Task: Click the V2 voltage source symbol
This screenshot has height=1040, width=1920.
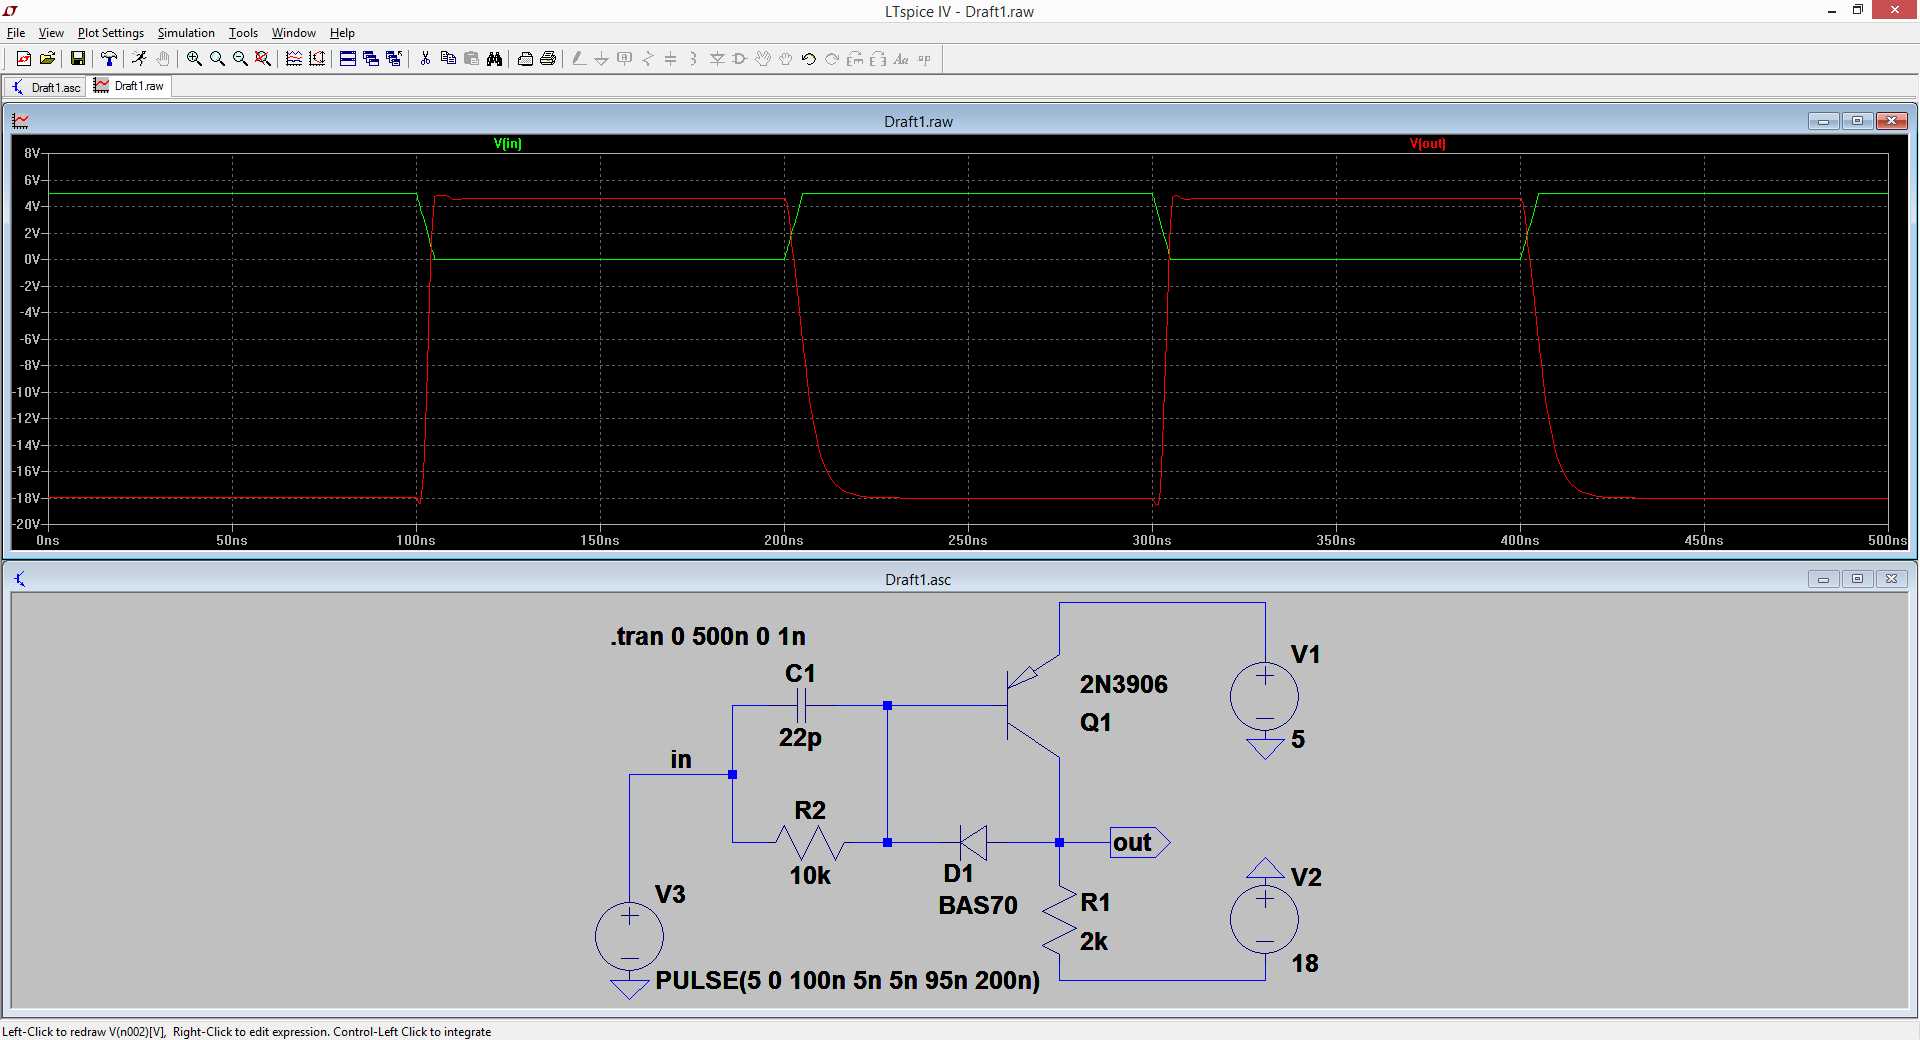Action: [1264, 920]
